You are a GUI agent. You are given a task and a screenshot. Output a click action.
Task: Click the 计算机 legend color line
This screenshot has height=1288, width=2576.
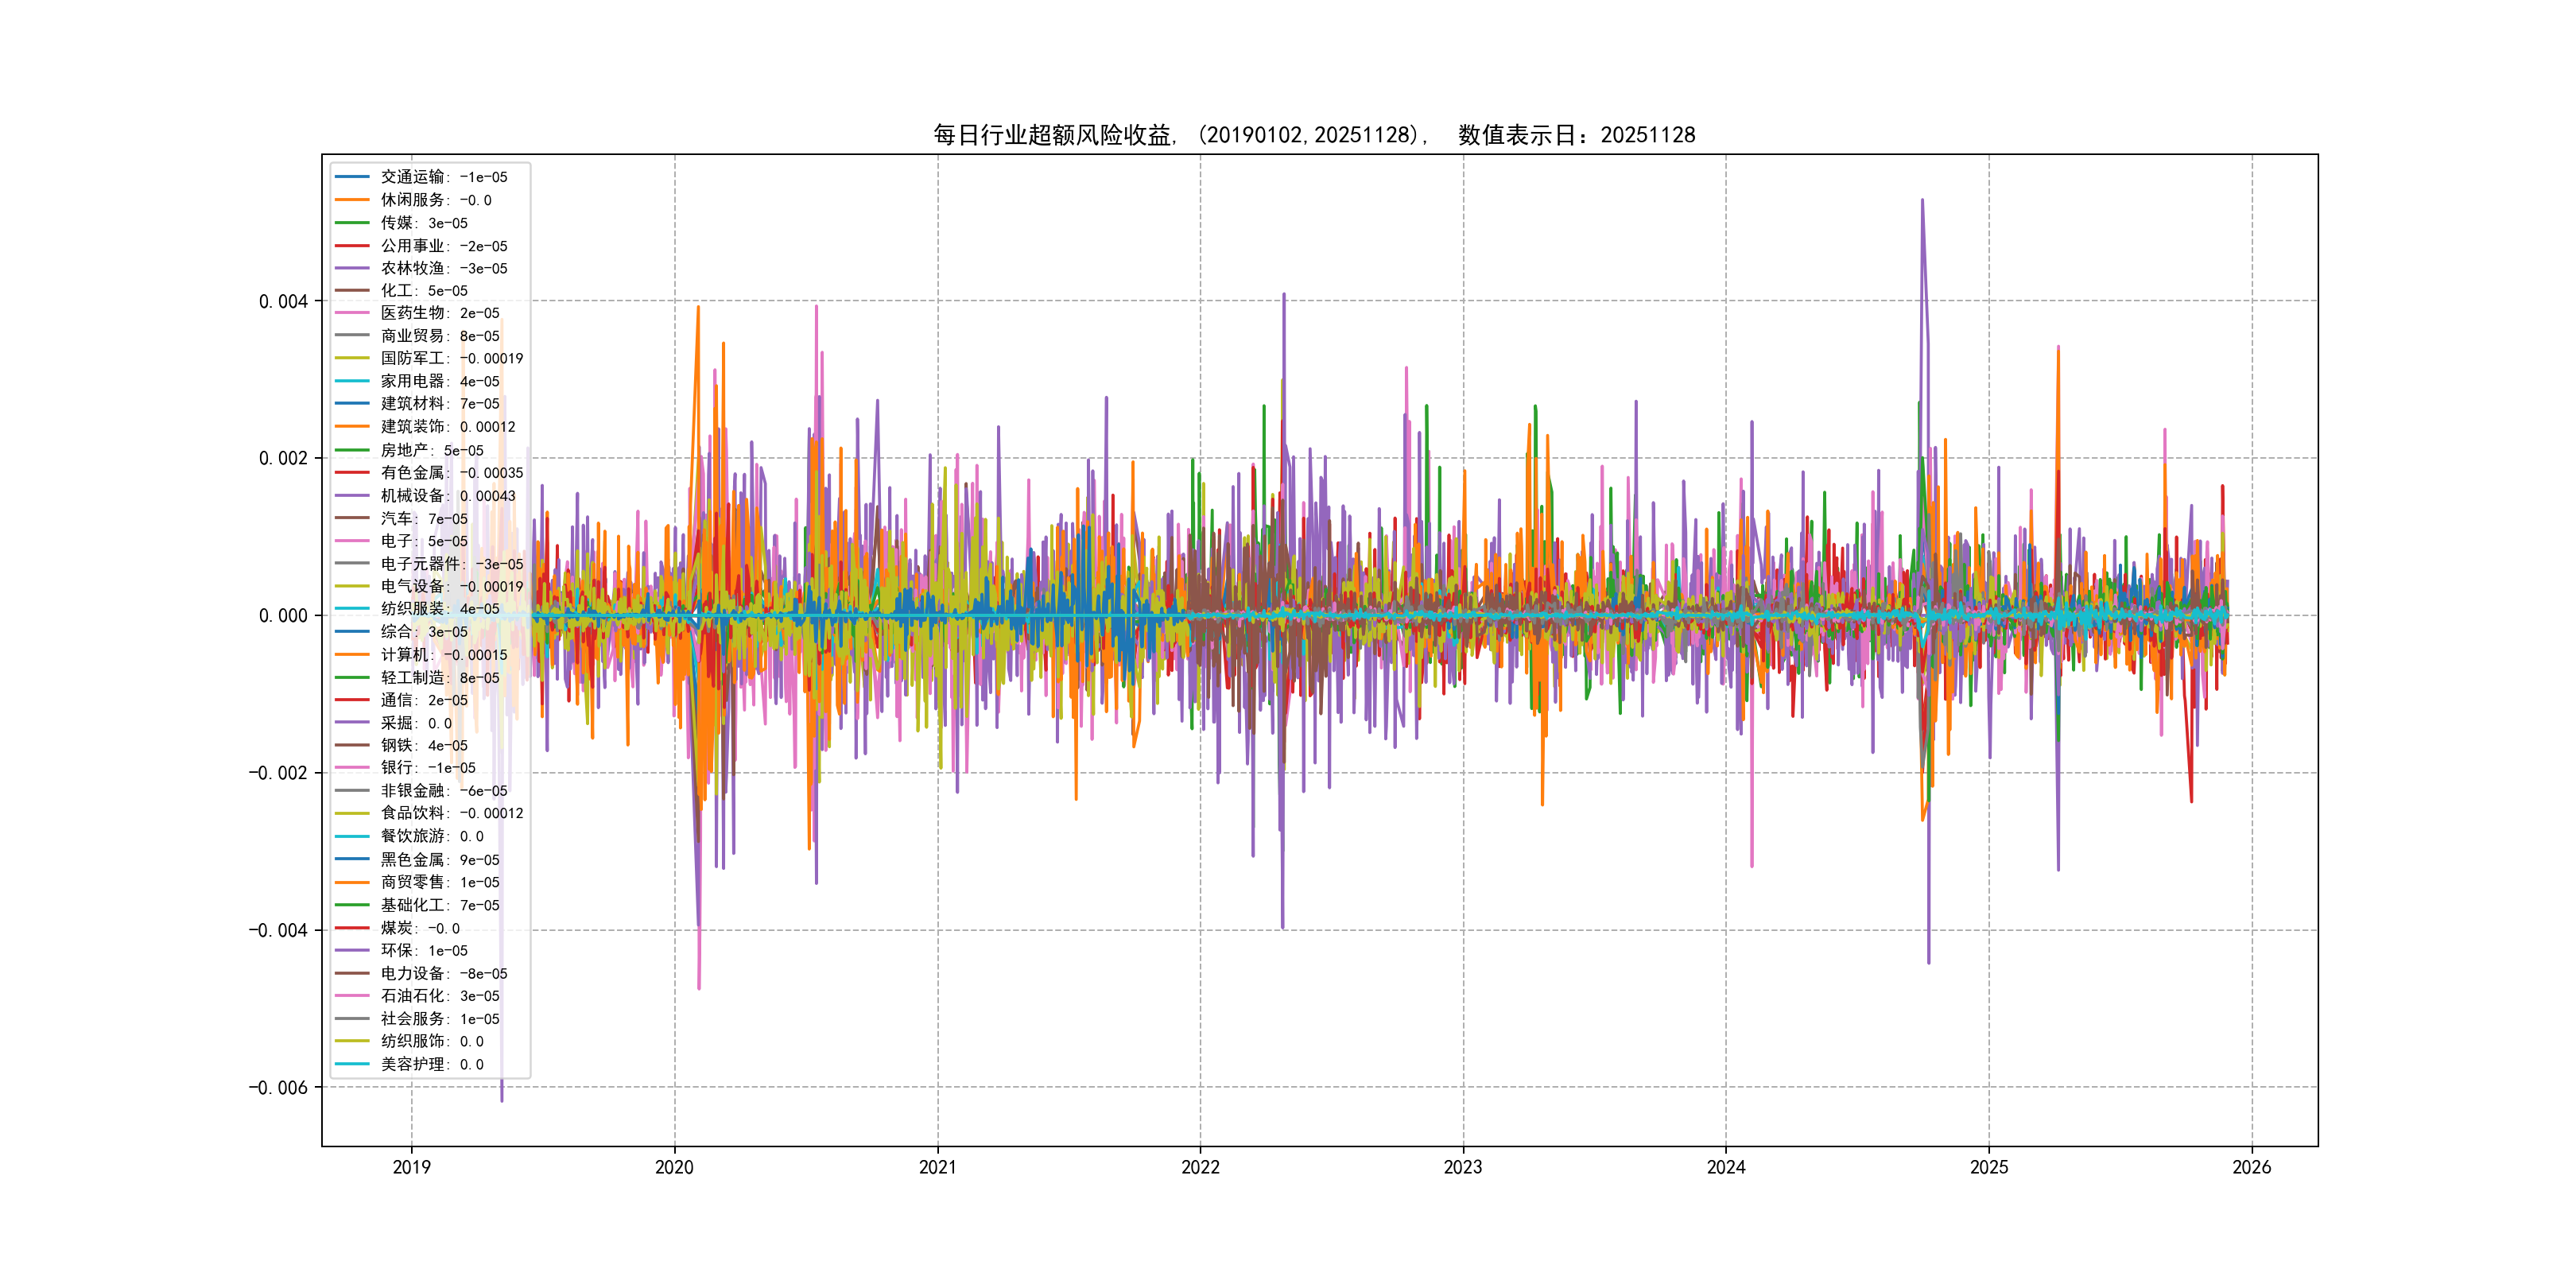(351, 655)
